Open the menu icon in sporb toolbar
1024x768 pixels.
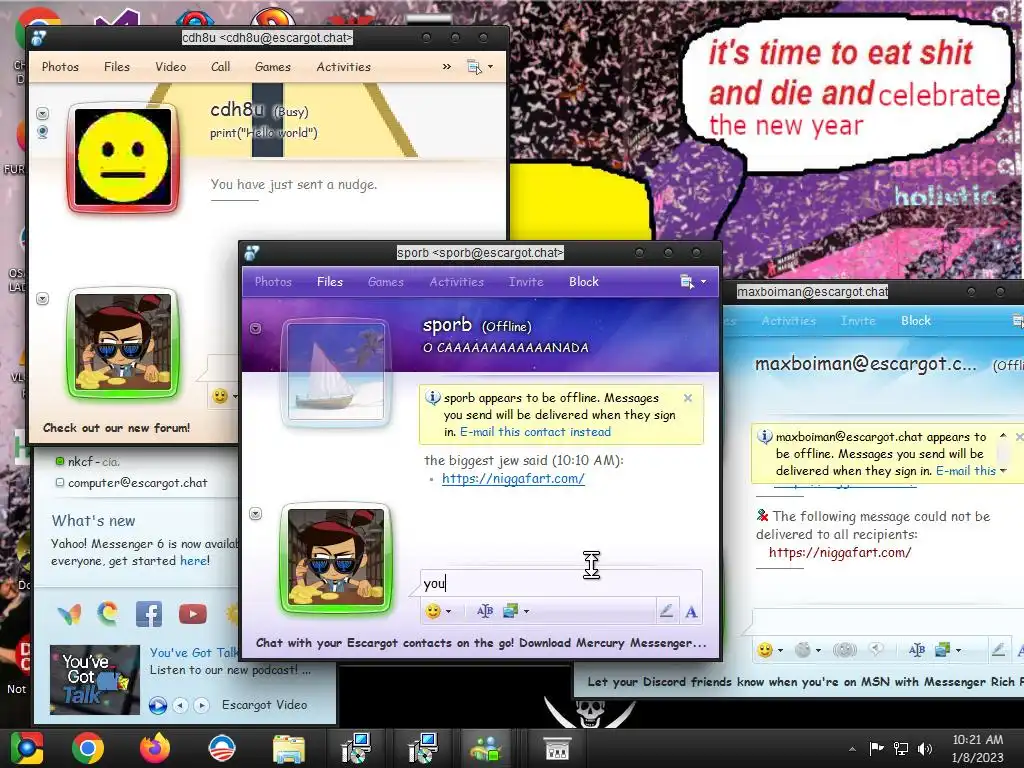(x=686, y=282)
